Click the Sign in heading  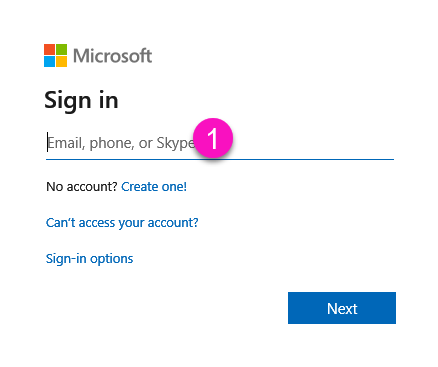[x=81, y=100]
